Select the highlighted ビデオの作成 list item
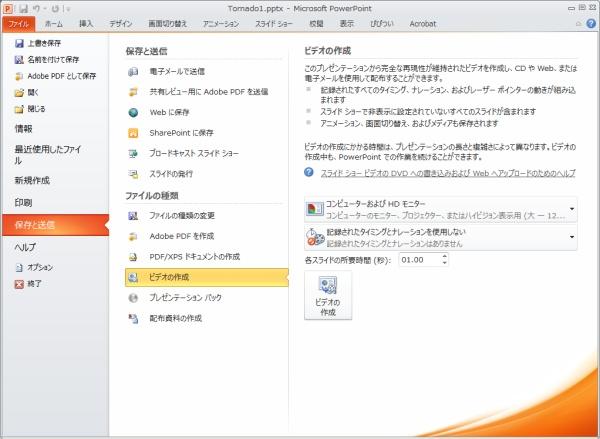Viewport: 600px width, 439px height. pyautogui.click(x=207, y=277)
